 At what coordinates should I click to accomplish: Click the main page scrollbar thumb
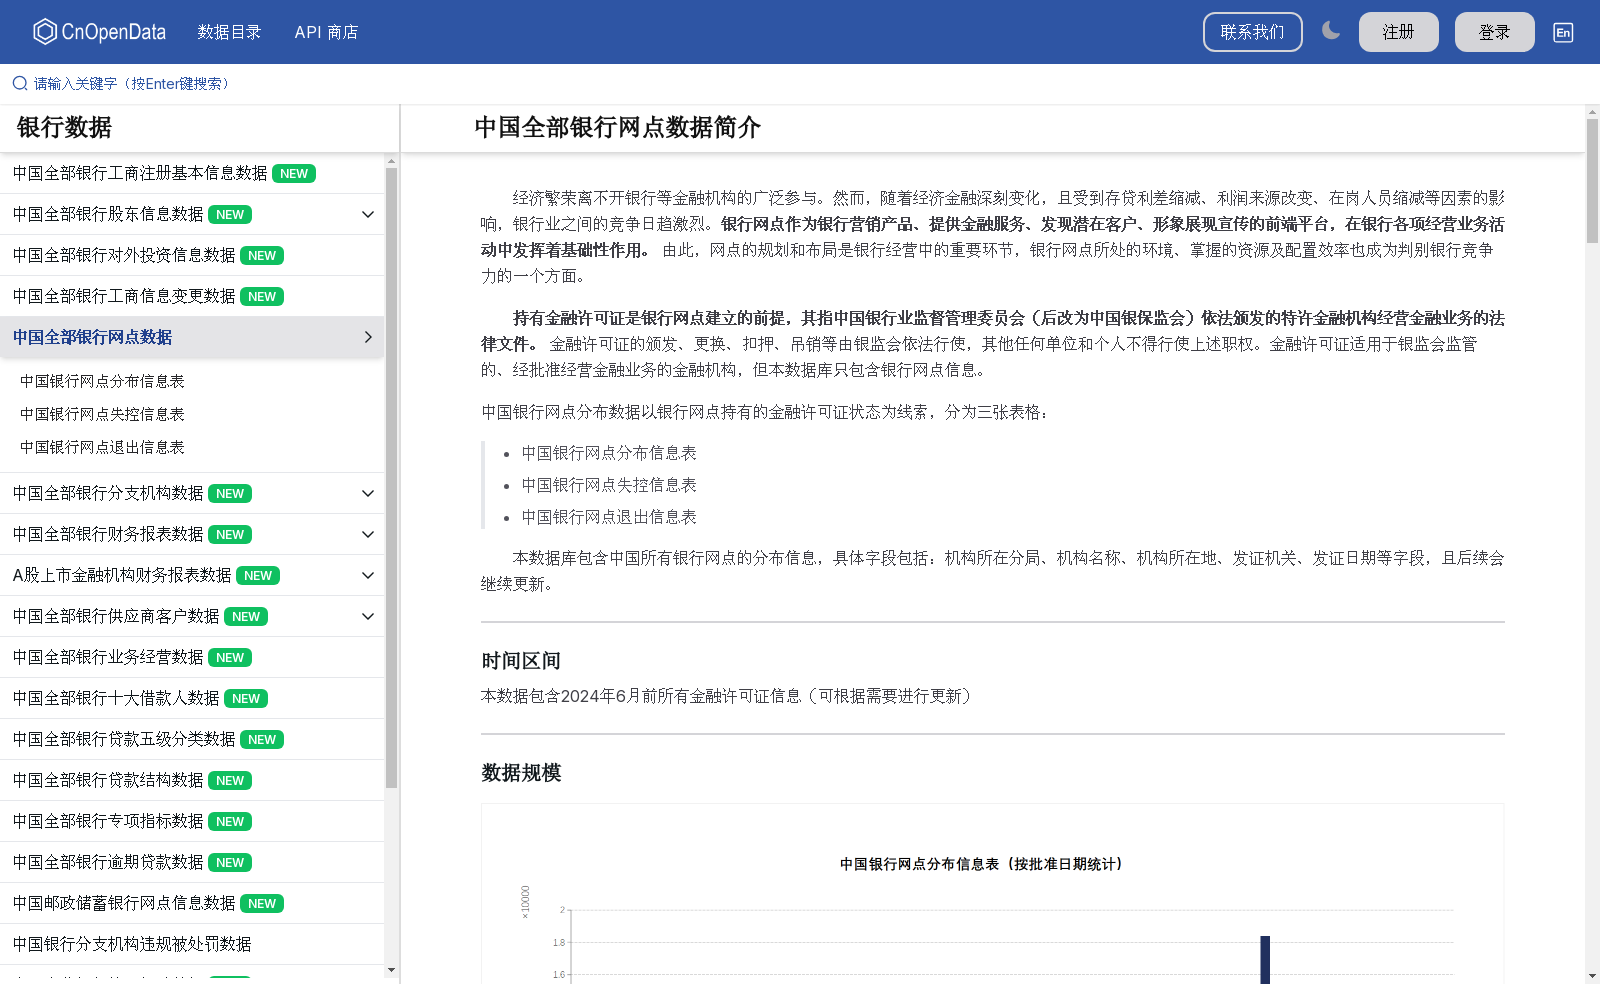[1592, 181]
